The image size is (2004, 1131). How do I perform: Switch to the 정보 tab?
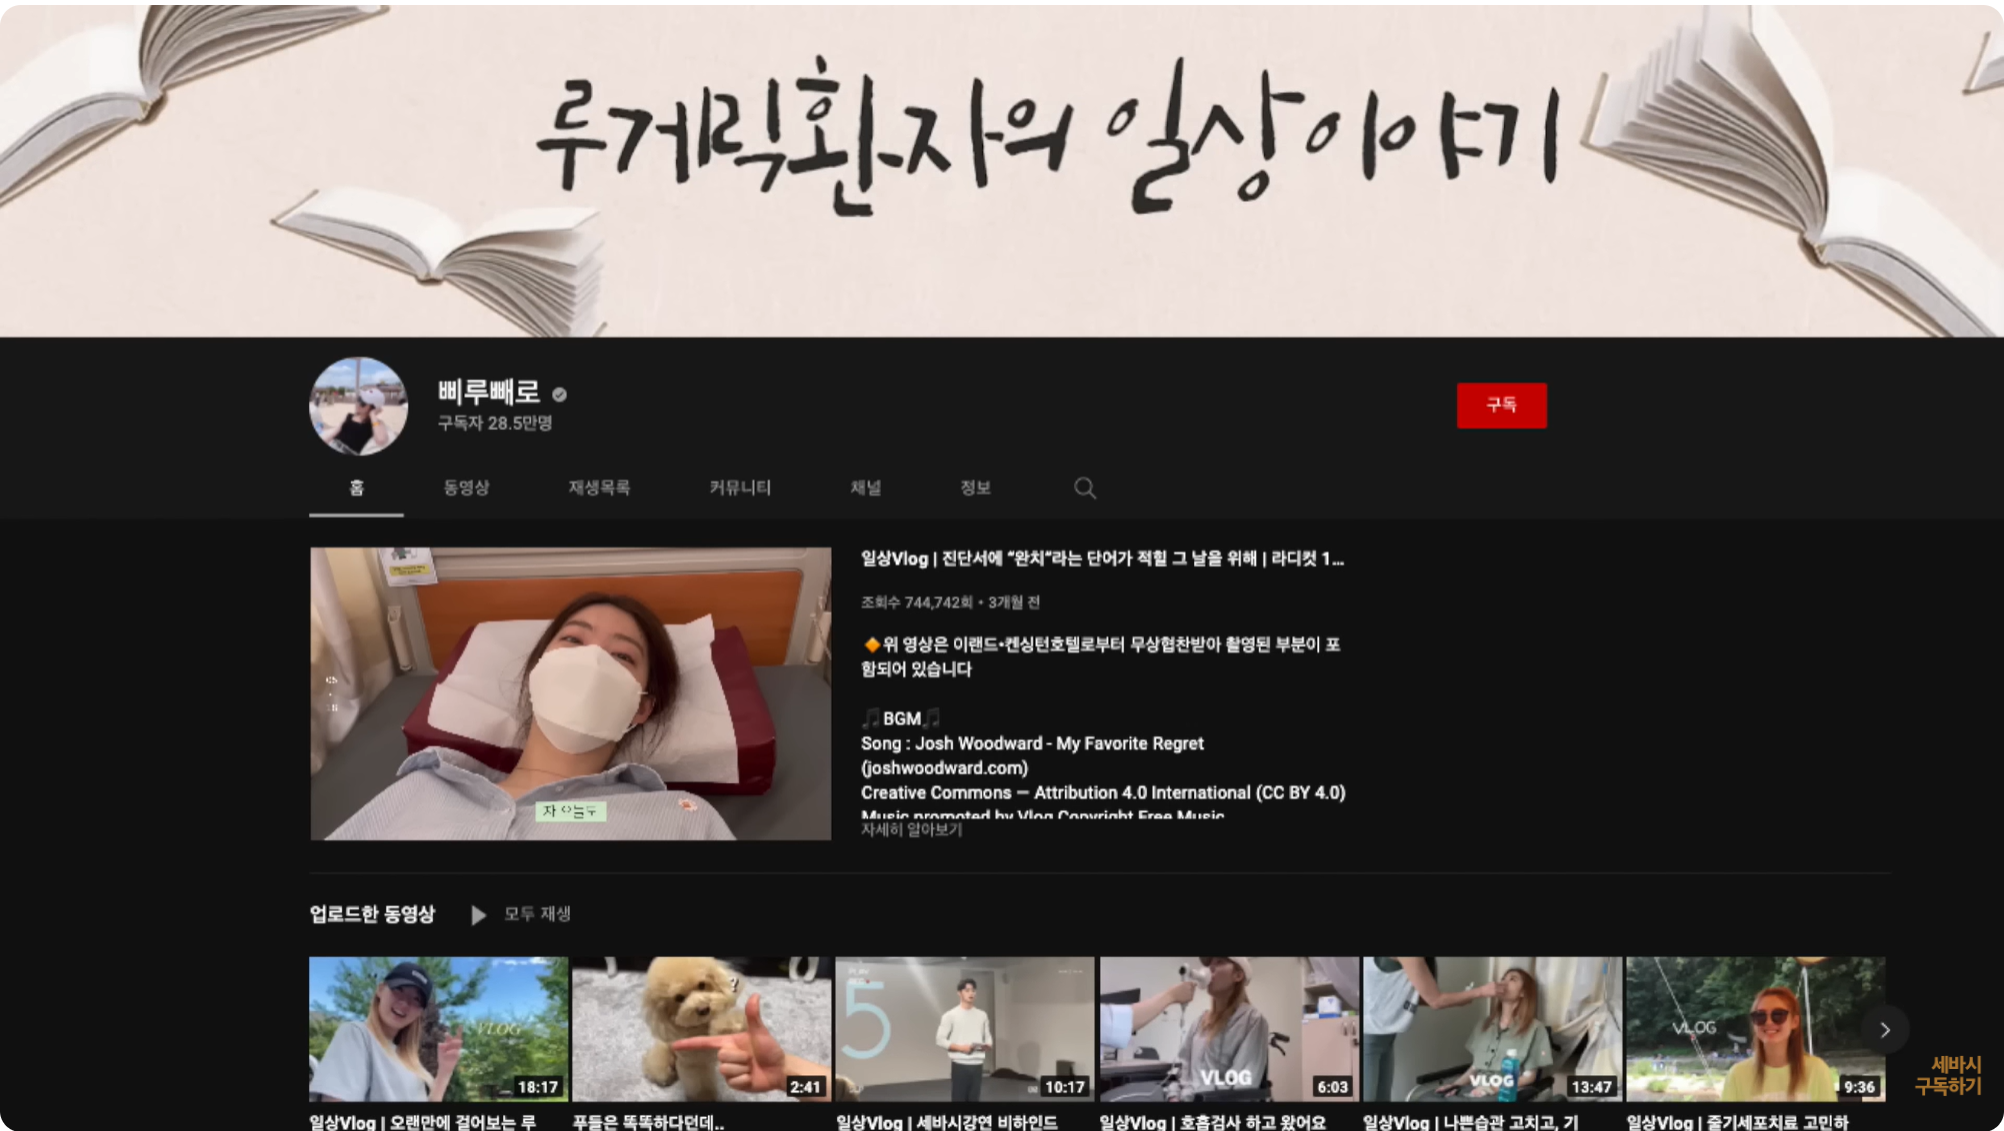coord(975,488)
